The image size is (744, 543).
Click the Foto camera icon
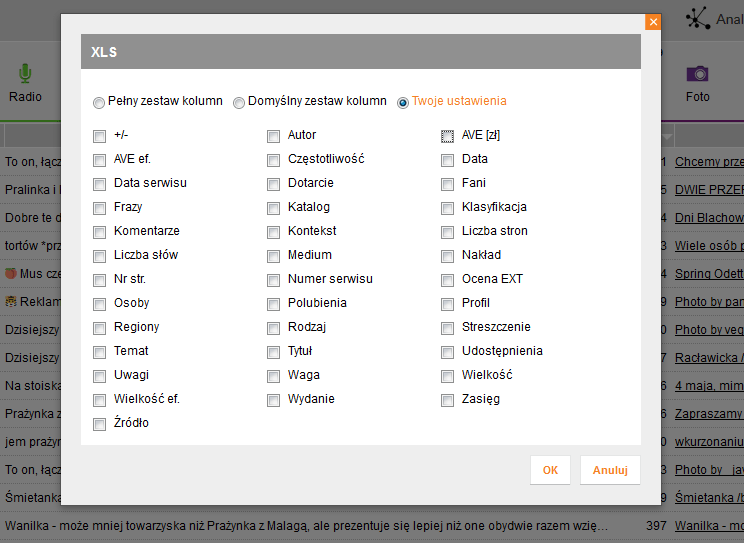pyautogui.click(x=697, y=74)
